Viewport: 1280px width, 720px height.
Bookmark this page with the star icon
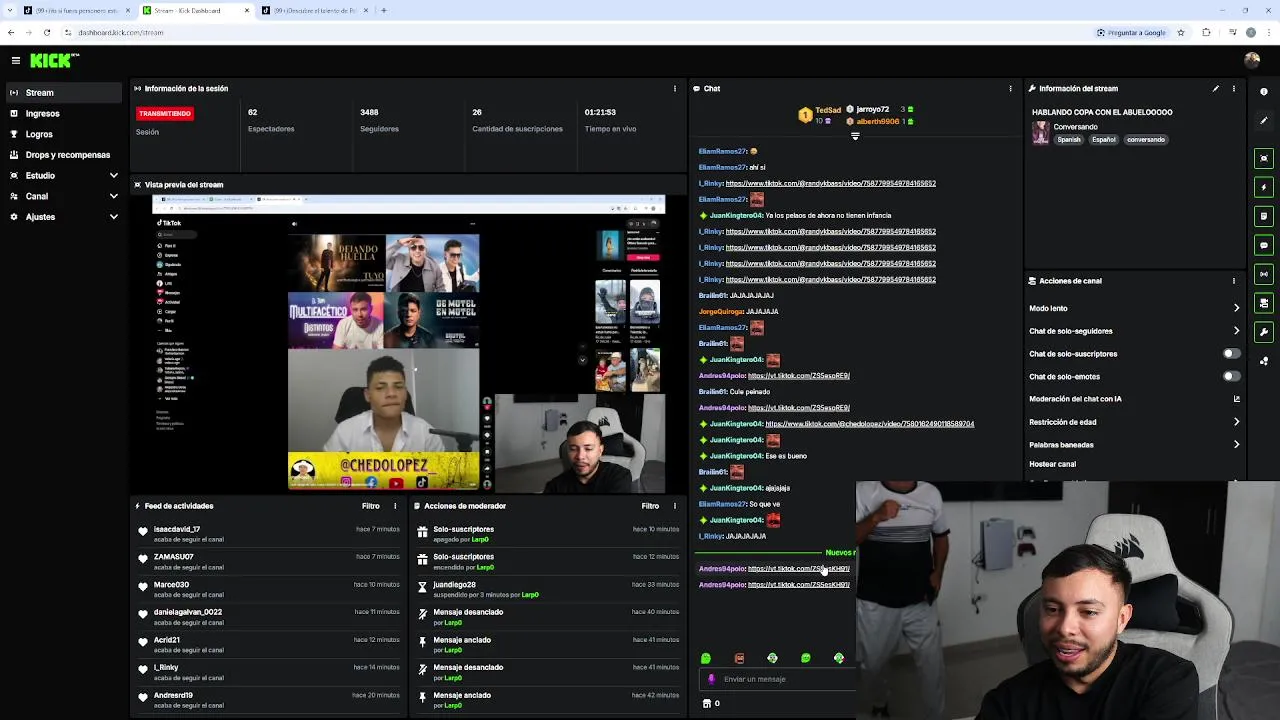pos(1181,32)
